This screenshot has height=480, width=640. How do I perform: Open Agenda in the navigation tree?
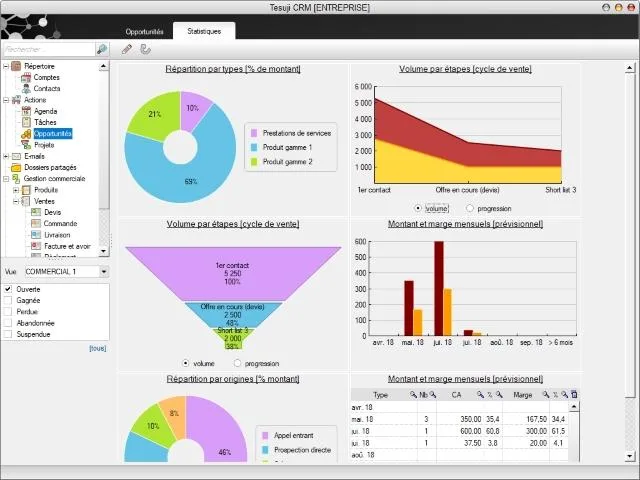click(45, 111)
